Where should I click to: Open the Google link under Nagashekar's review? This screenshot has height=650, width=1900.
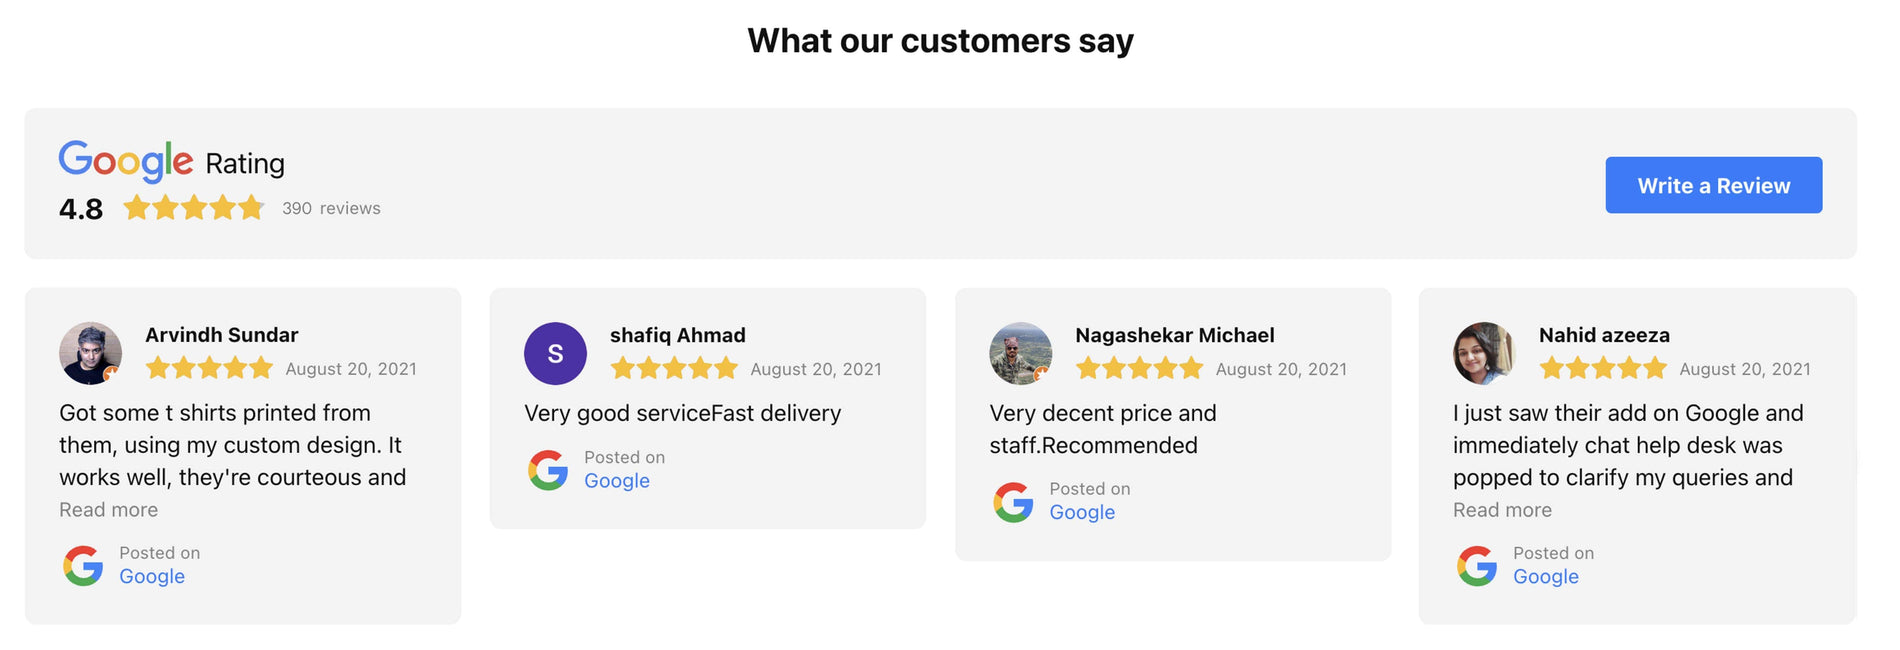tap(1082, 513)
